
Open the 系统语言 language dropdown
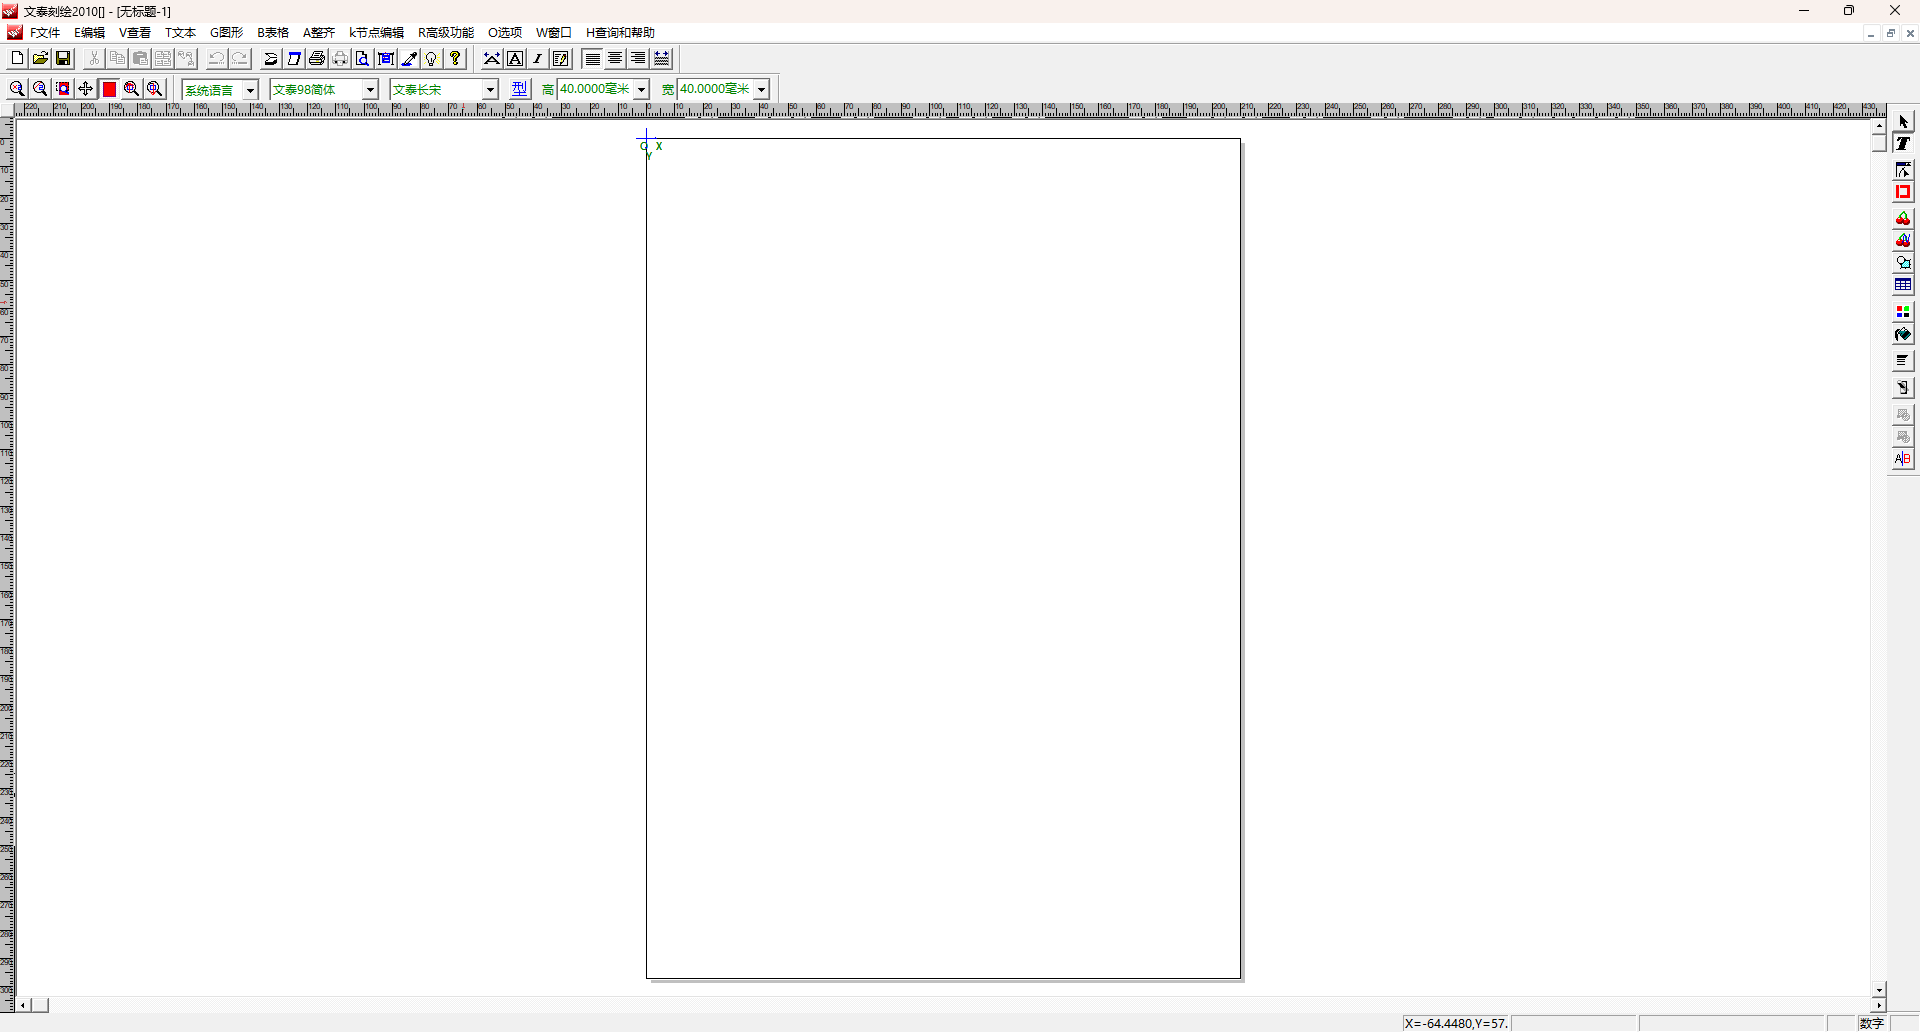250,90
